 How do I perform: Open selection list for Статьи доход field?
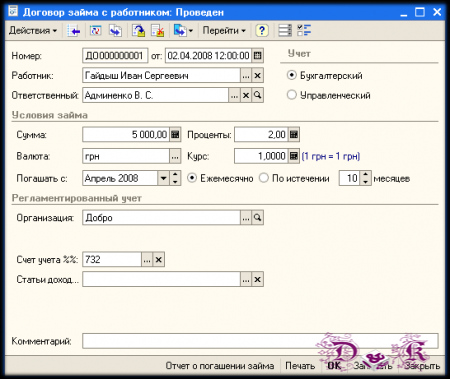[x=246, y=279]
